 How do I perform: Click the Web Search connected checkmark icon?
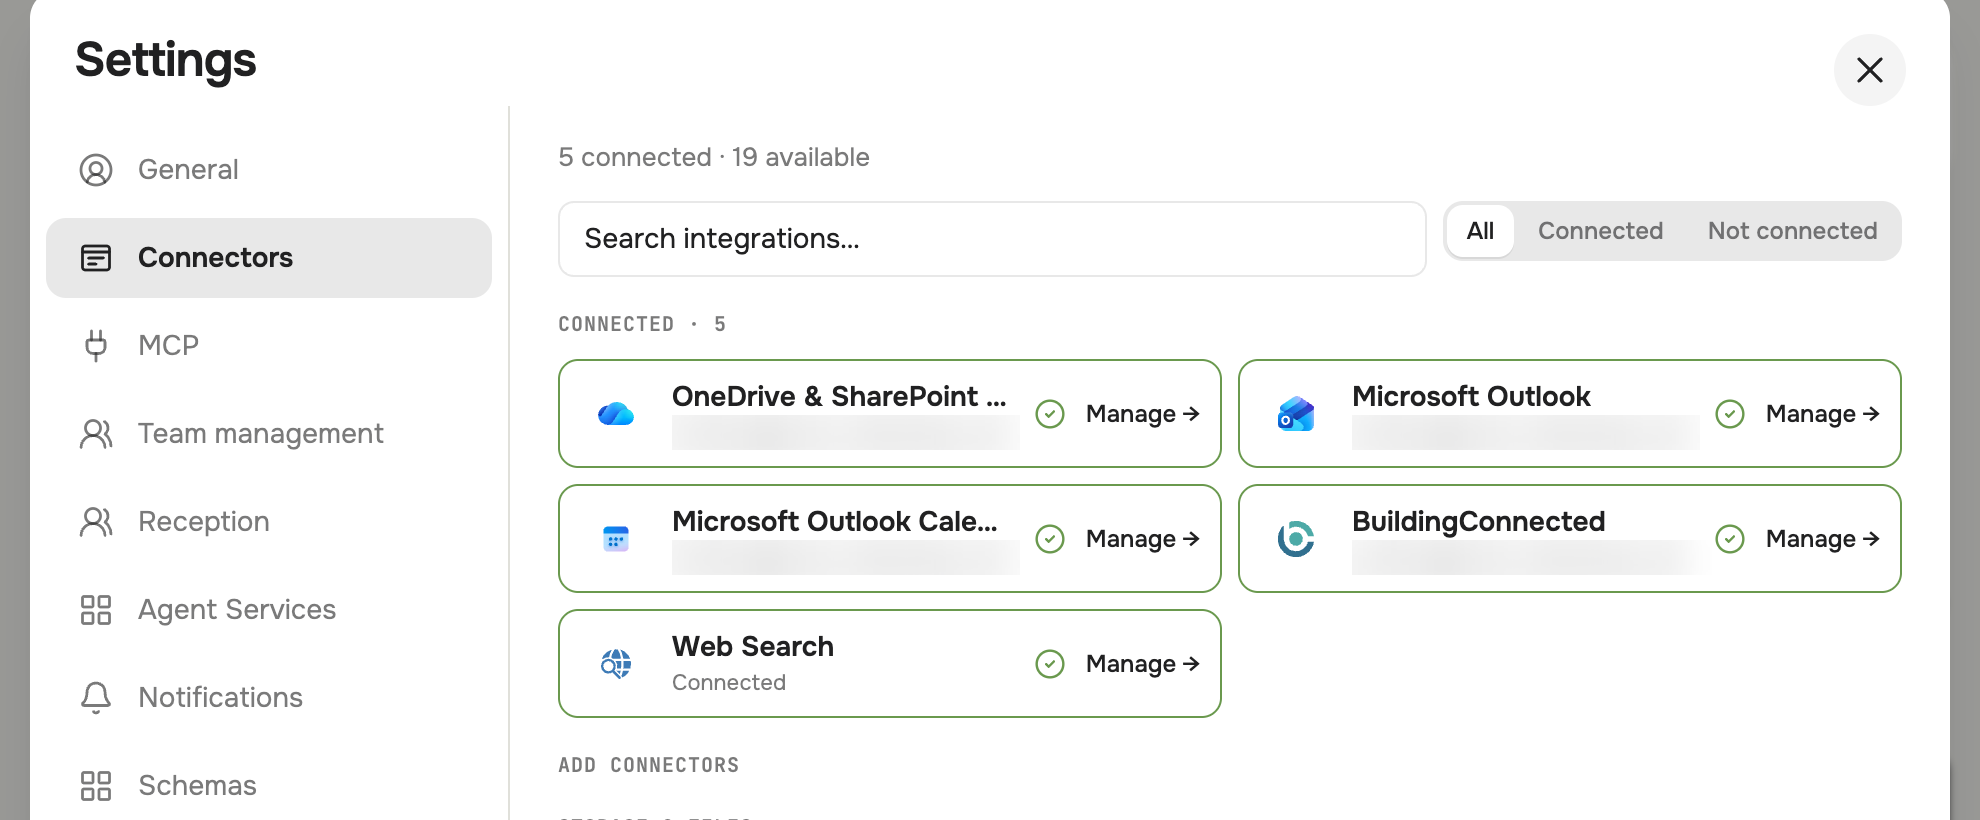(x=1050, y=664)
